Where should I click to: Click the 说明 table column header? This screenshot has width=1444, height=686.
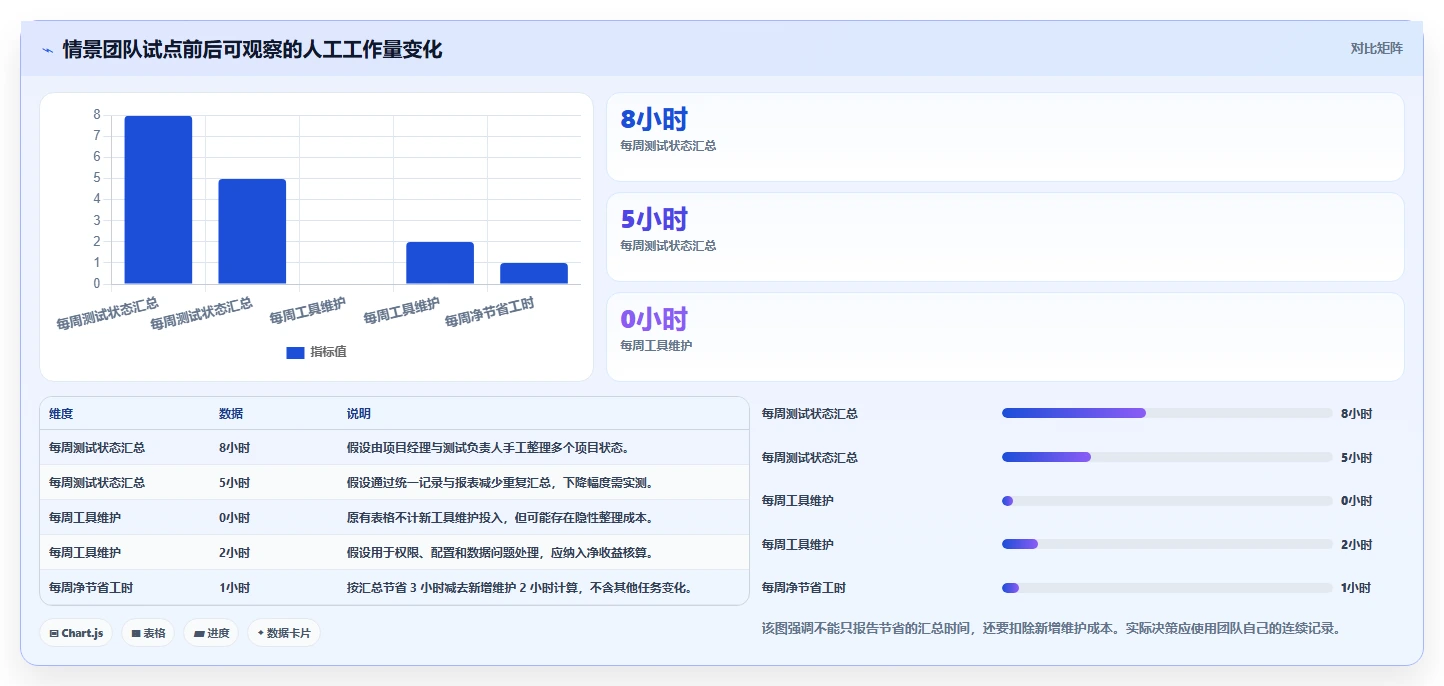[359, 414]
